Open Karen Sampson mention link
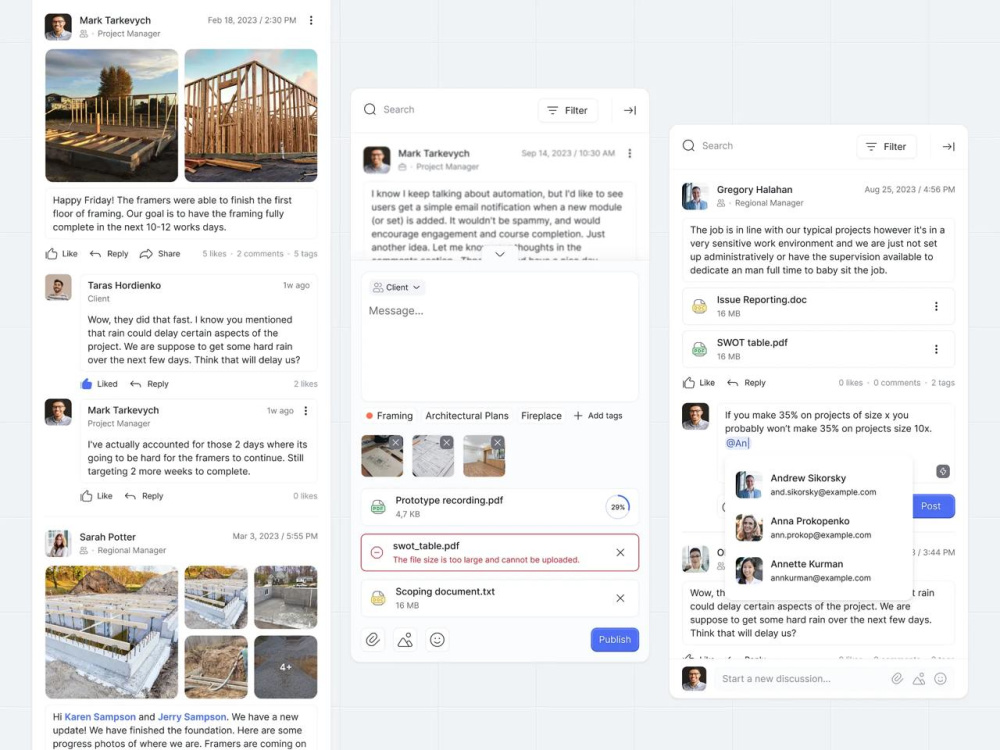This screenshot has height=750, width=1000. (x=100, y=717)
